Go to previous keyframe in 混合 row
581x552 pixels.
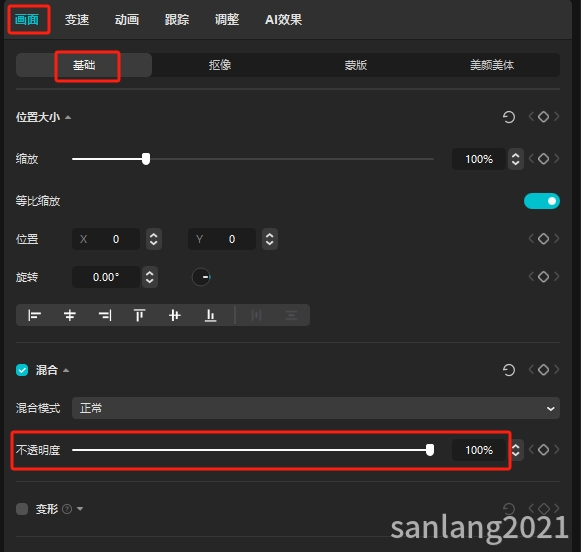pos(531,369)
